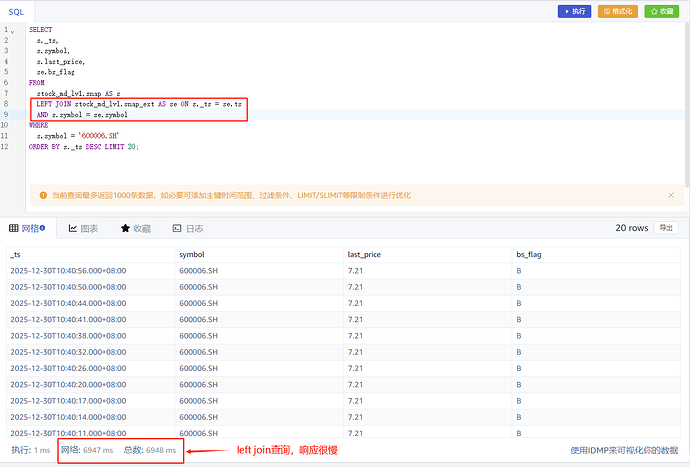The image size is (690, 467).
Task: Format the SQL using the 格式化 button
Action: click(x=617, y=11)
